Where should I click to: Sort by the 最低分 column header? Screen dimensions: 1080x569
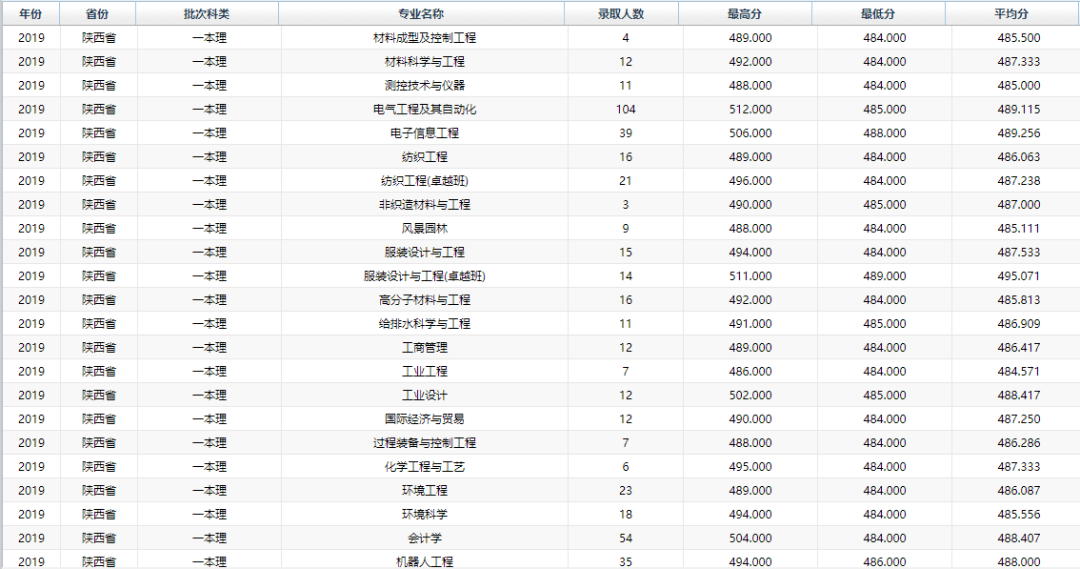click(878, 14)
